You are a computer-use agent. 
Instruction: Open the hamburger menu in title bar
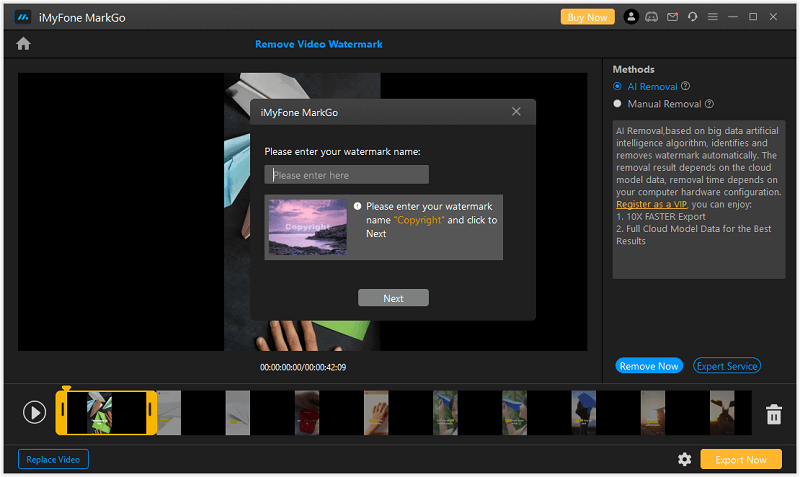(713, 17)
